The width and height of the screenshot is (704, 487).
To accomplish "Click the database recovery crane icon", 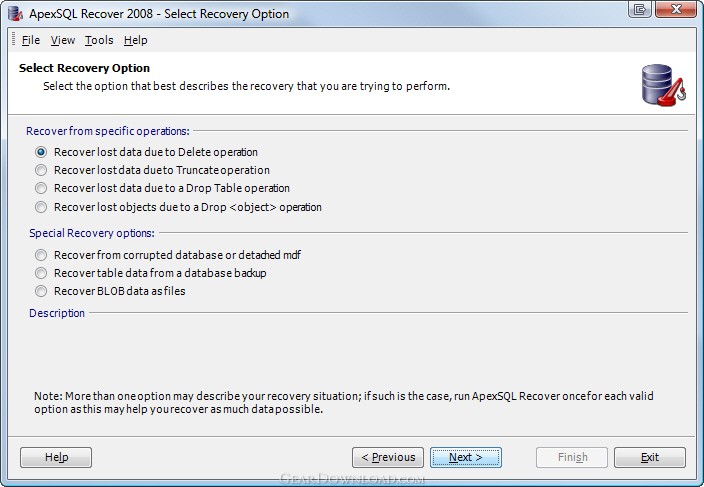I will (x=664, y=85).
